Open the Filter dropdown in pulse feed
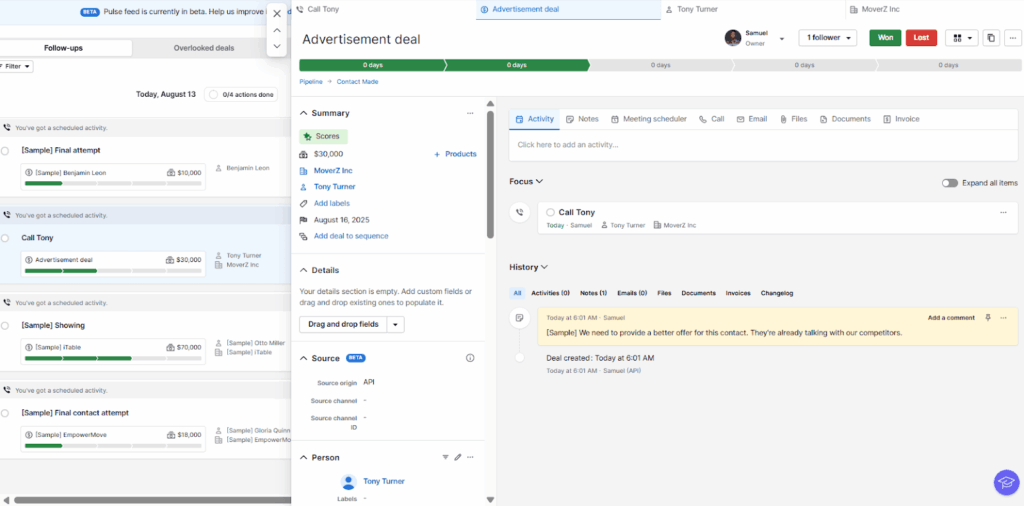This screenshot has height=506, width=1024. [x=17, y=66]
